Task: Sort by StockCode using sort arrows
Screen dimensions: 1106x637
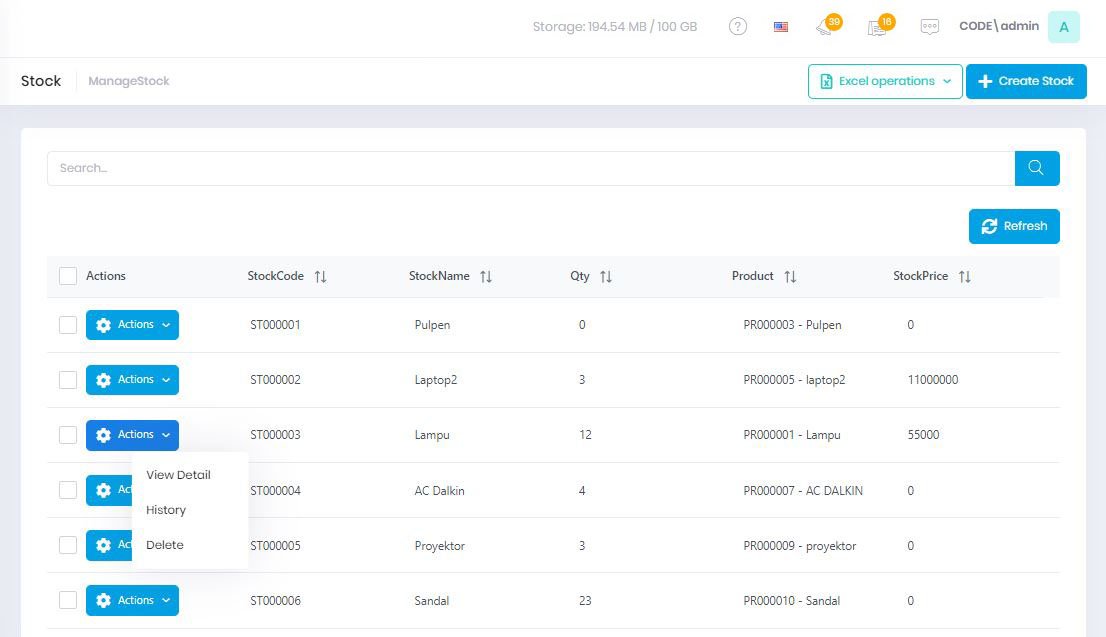Action: 320,277
